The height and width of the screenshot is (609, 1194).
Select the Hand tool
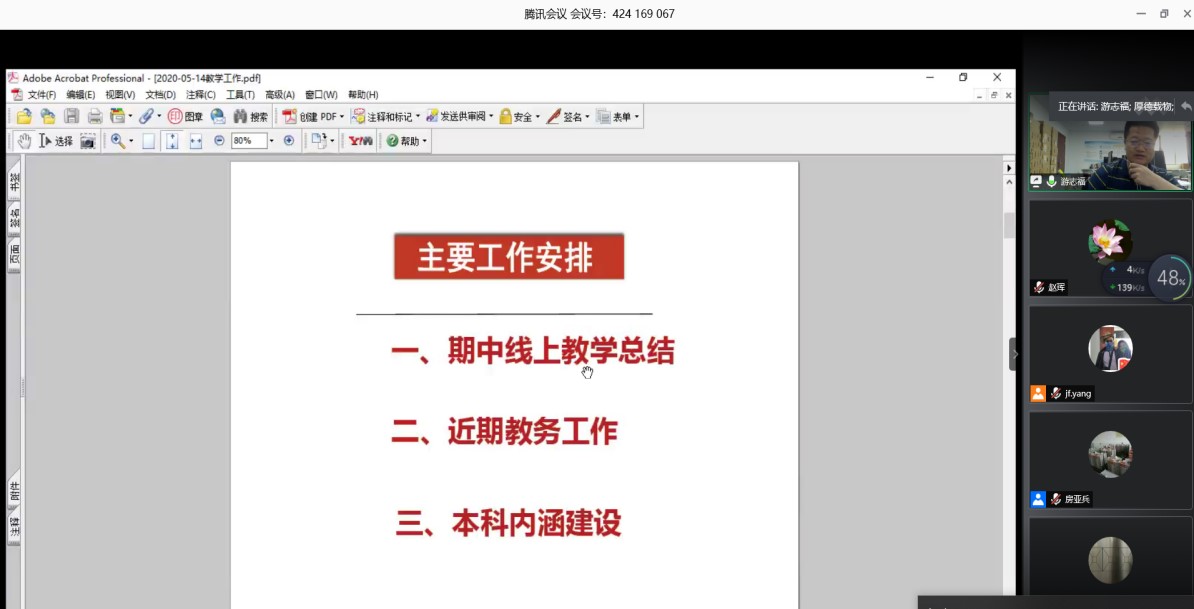[24, 141]
